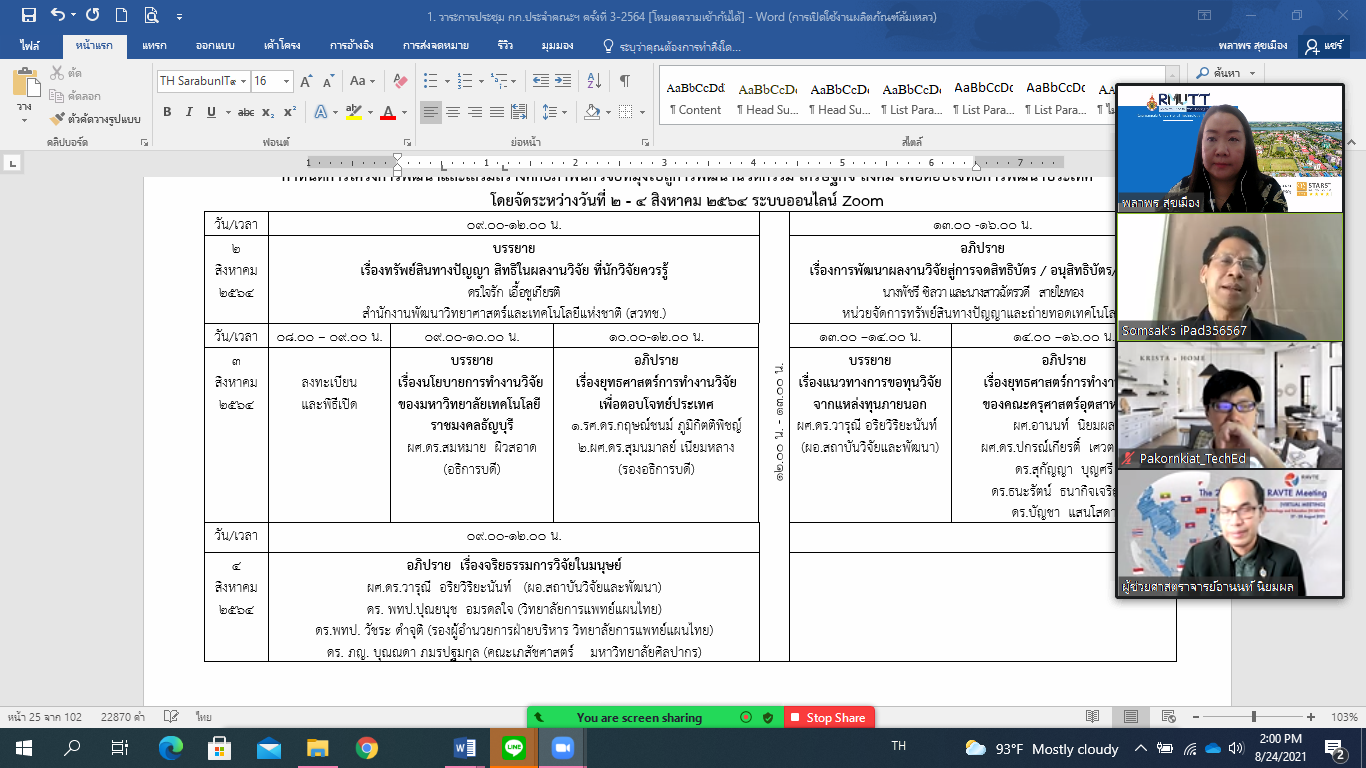The height and width of the screenshot is (768, 1366).
Task: Open Microsoft Edge from the taskbar
Action: pos(171,747)
